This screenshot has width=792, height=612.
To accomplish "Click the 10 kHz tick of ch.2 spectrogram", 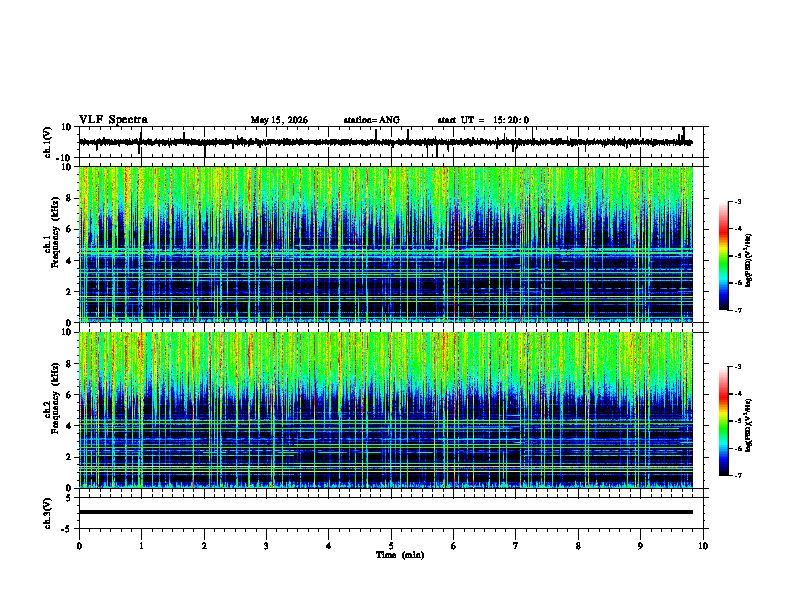I will (67, 332).
